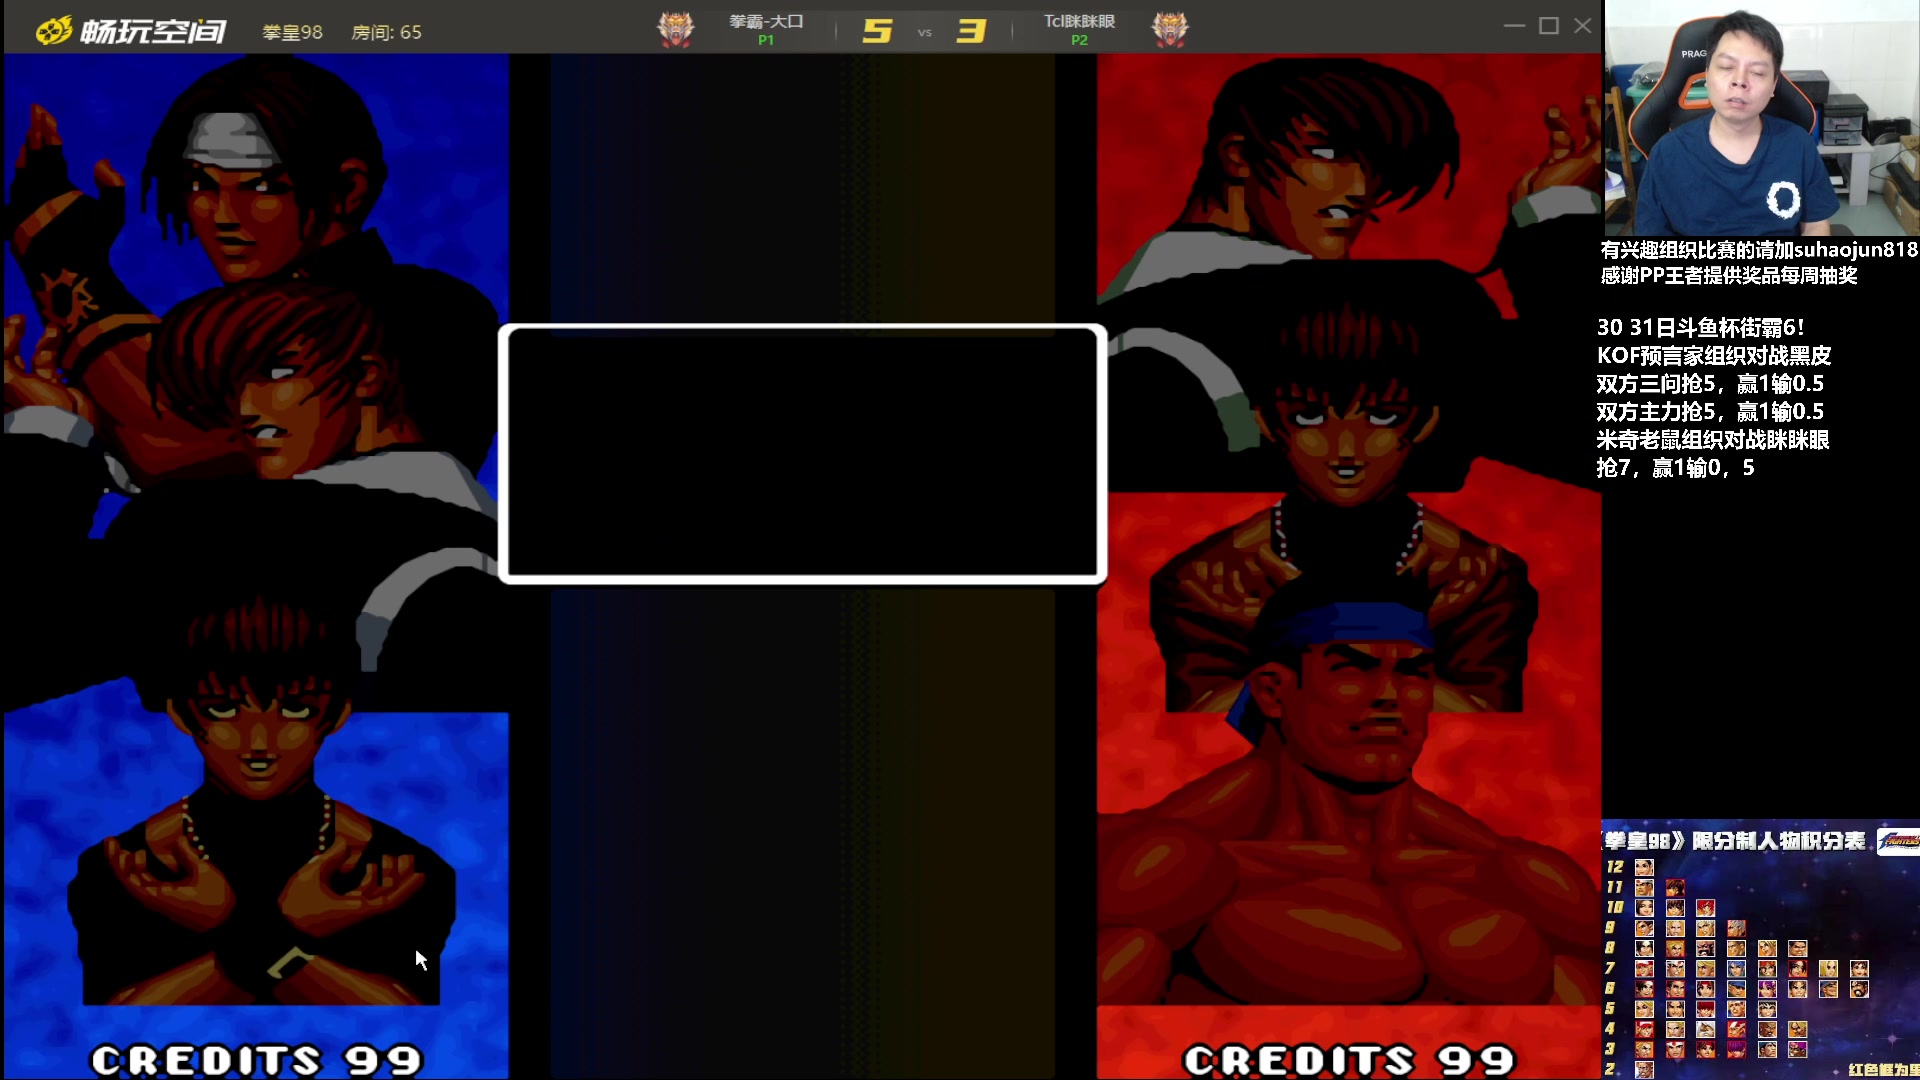Click first character icon in row 7
This screenshot has height=1080, width=1920.
point(1645,969)
